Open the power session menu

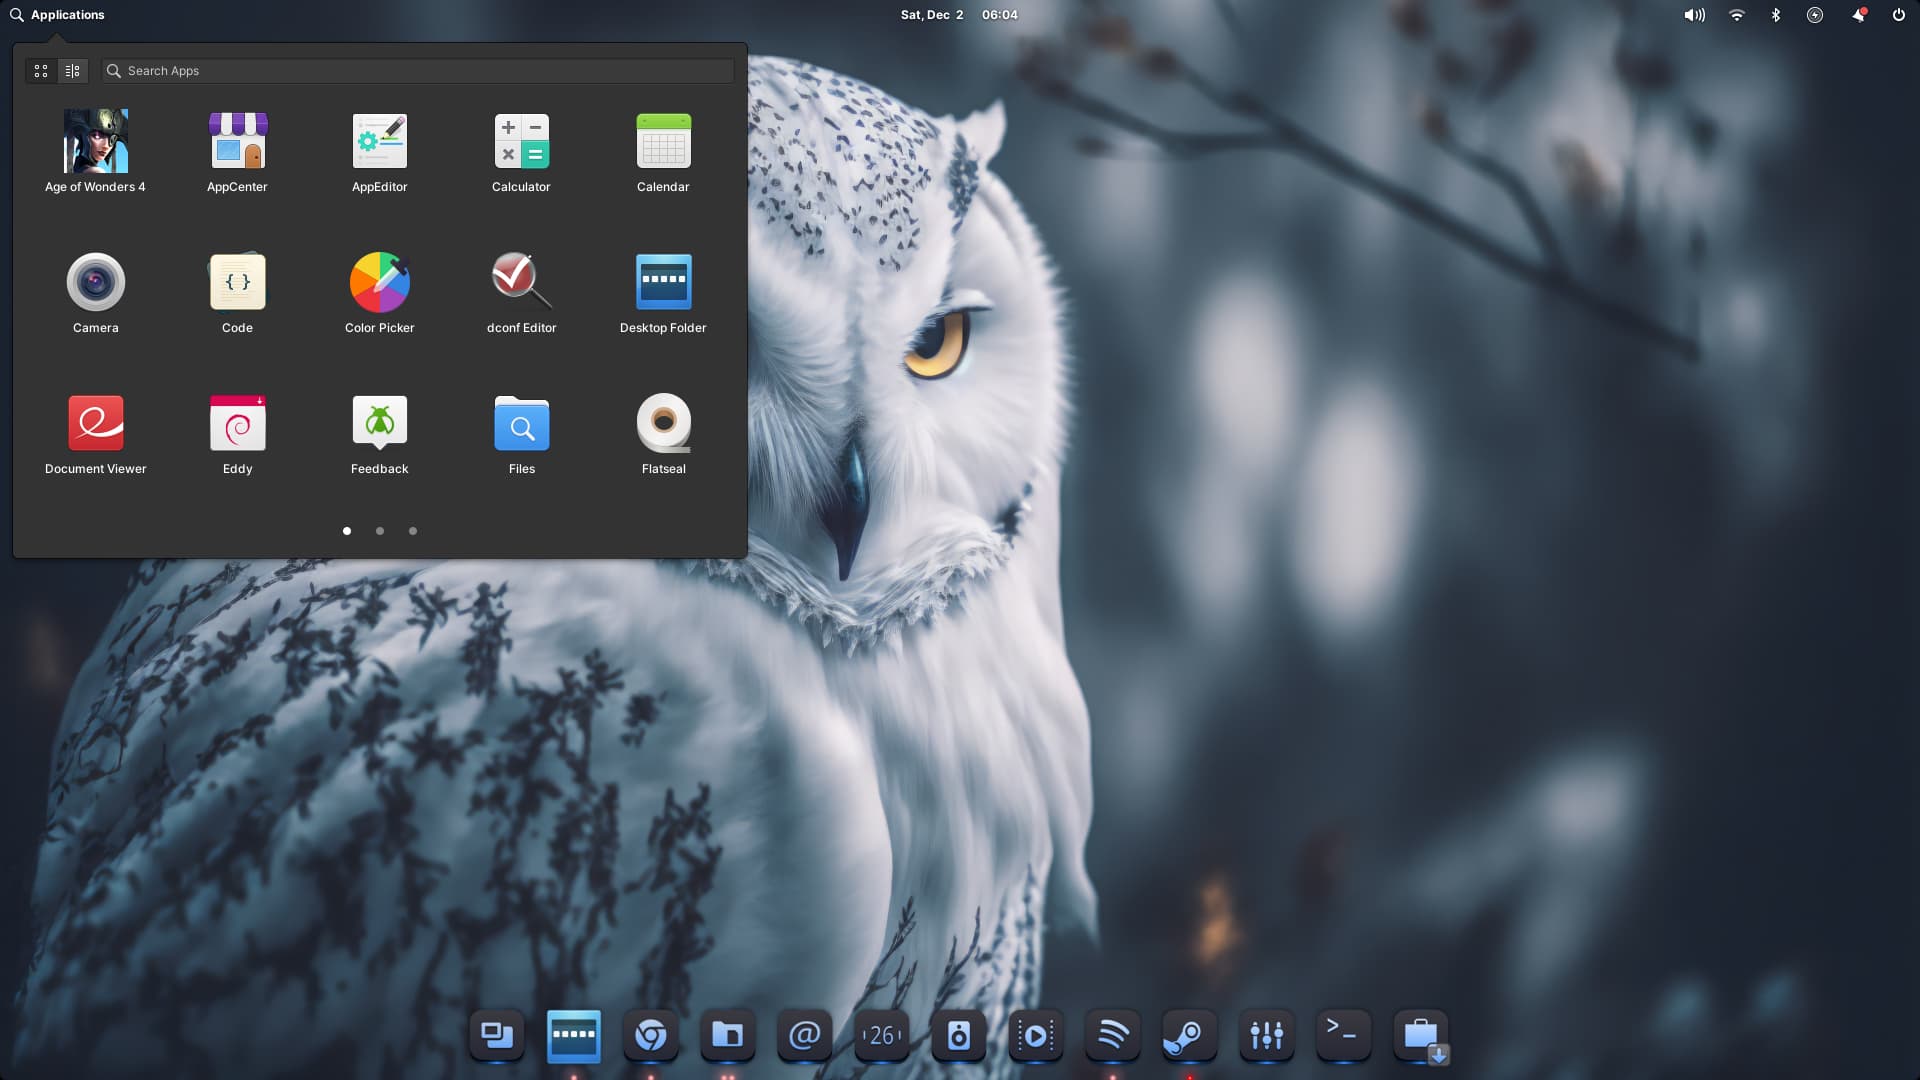pos(1898,15)
